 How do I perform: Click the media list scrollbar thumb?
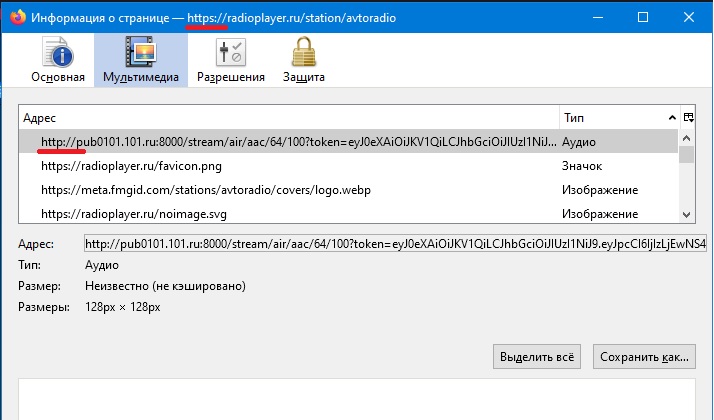pyautogui.click(x=687, y=154)
